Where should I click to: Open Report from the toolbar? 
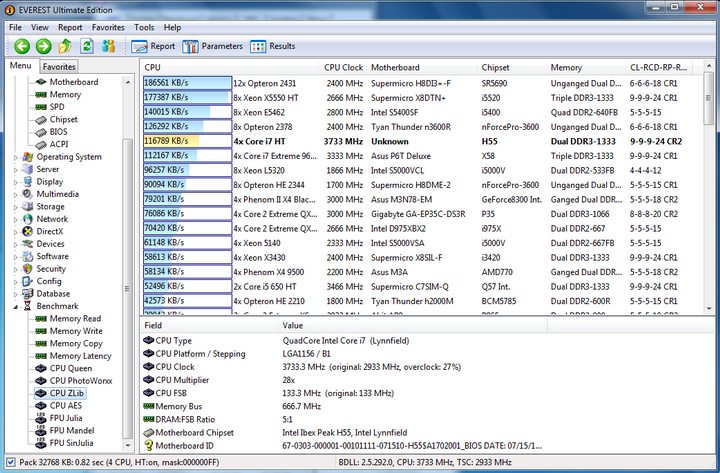[x=153, y=46]
